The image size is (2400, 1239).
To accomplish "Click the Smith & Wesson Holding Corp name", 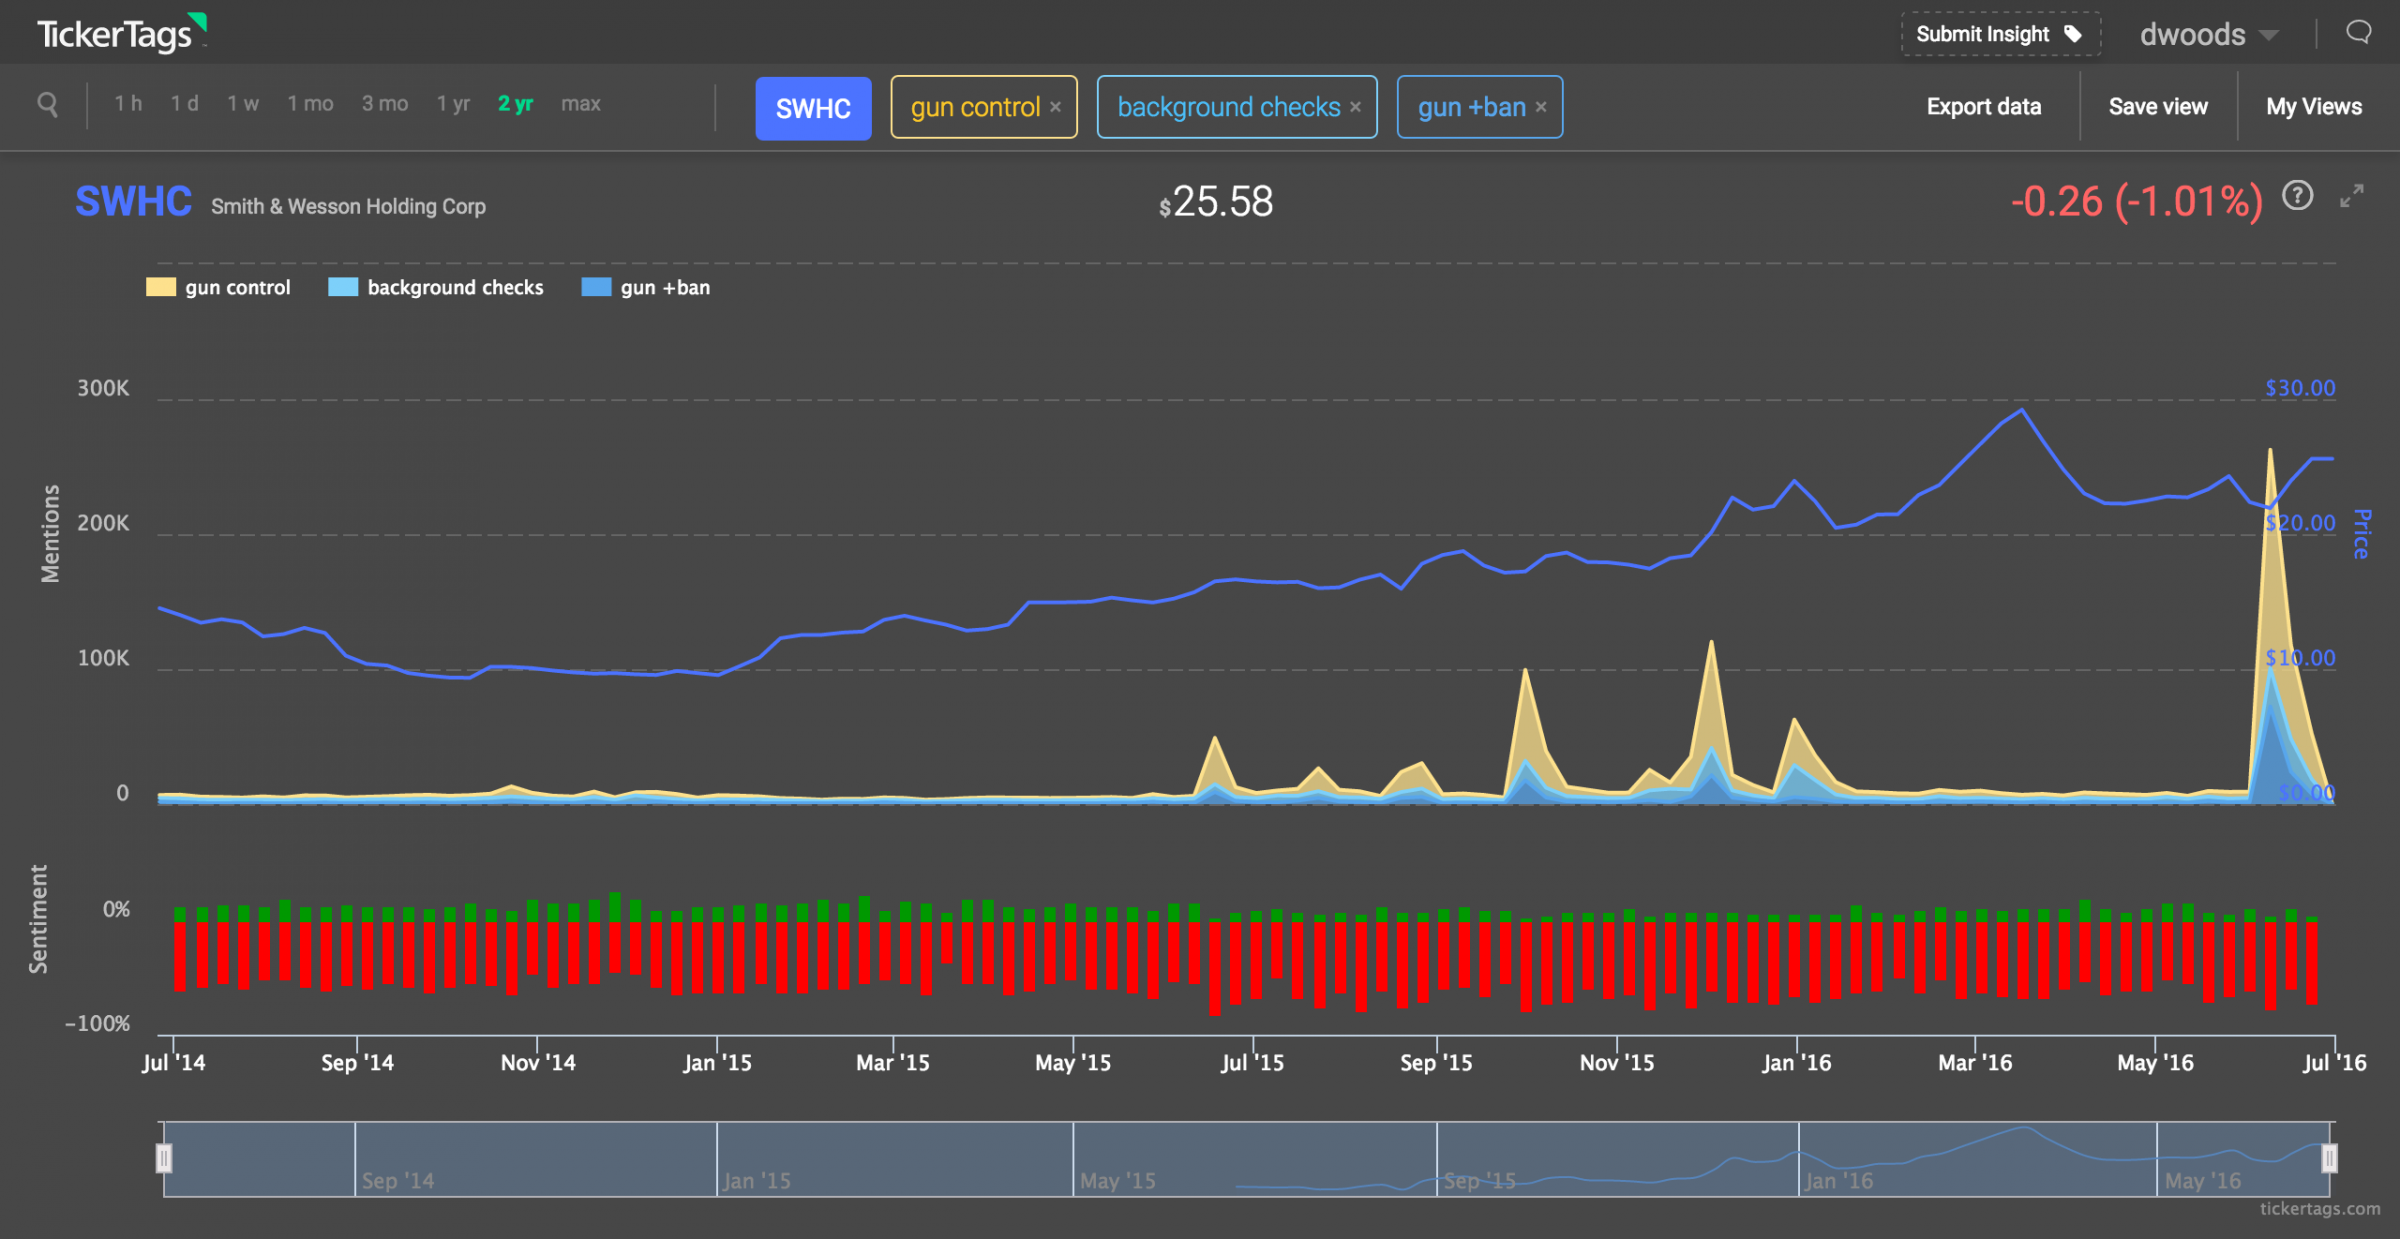I will (x=348, y=207).
